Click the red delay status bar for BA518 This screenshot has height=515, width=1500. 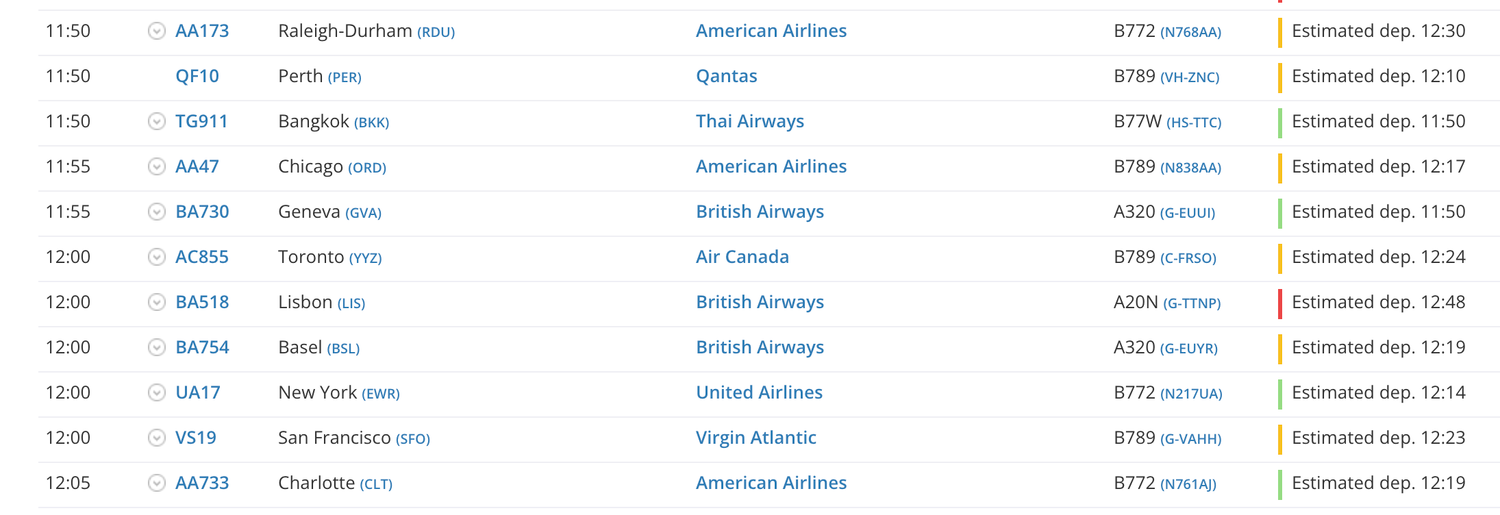point(1280,302)
